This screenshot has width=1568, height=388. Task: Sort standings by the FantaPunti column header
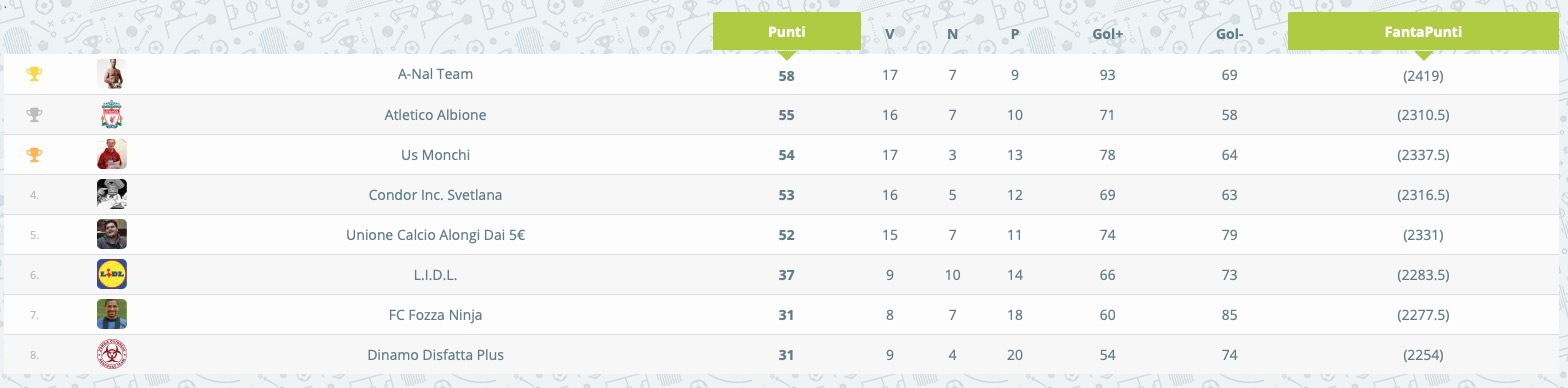1423,32
